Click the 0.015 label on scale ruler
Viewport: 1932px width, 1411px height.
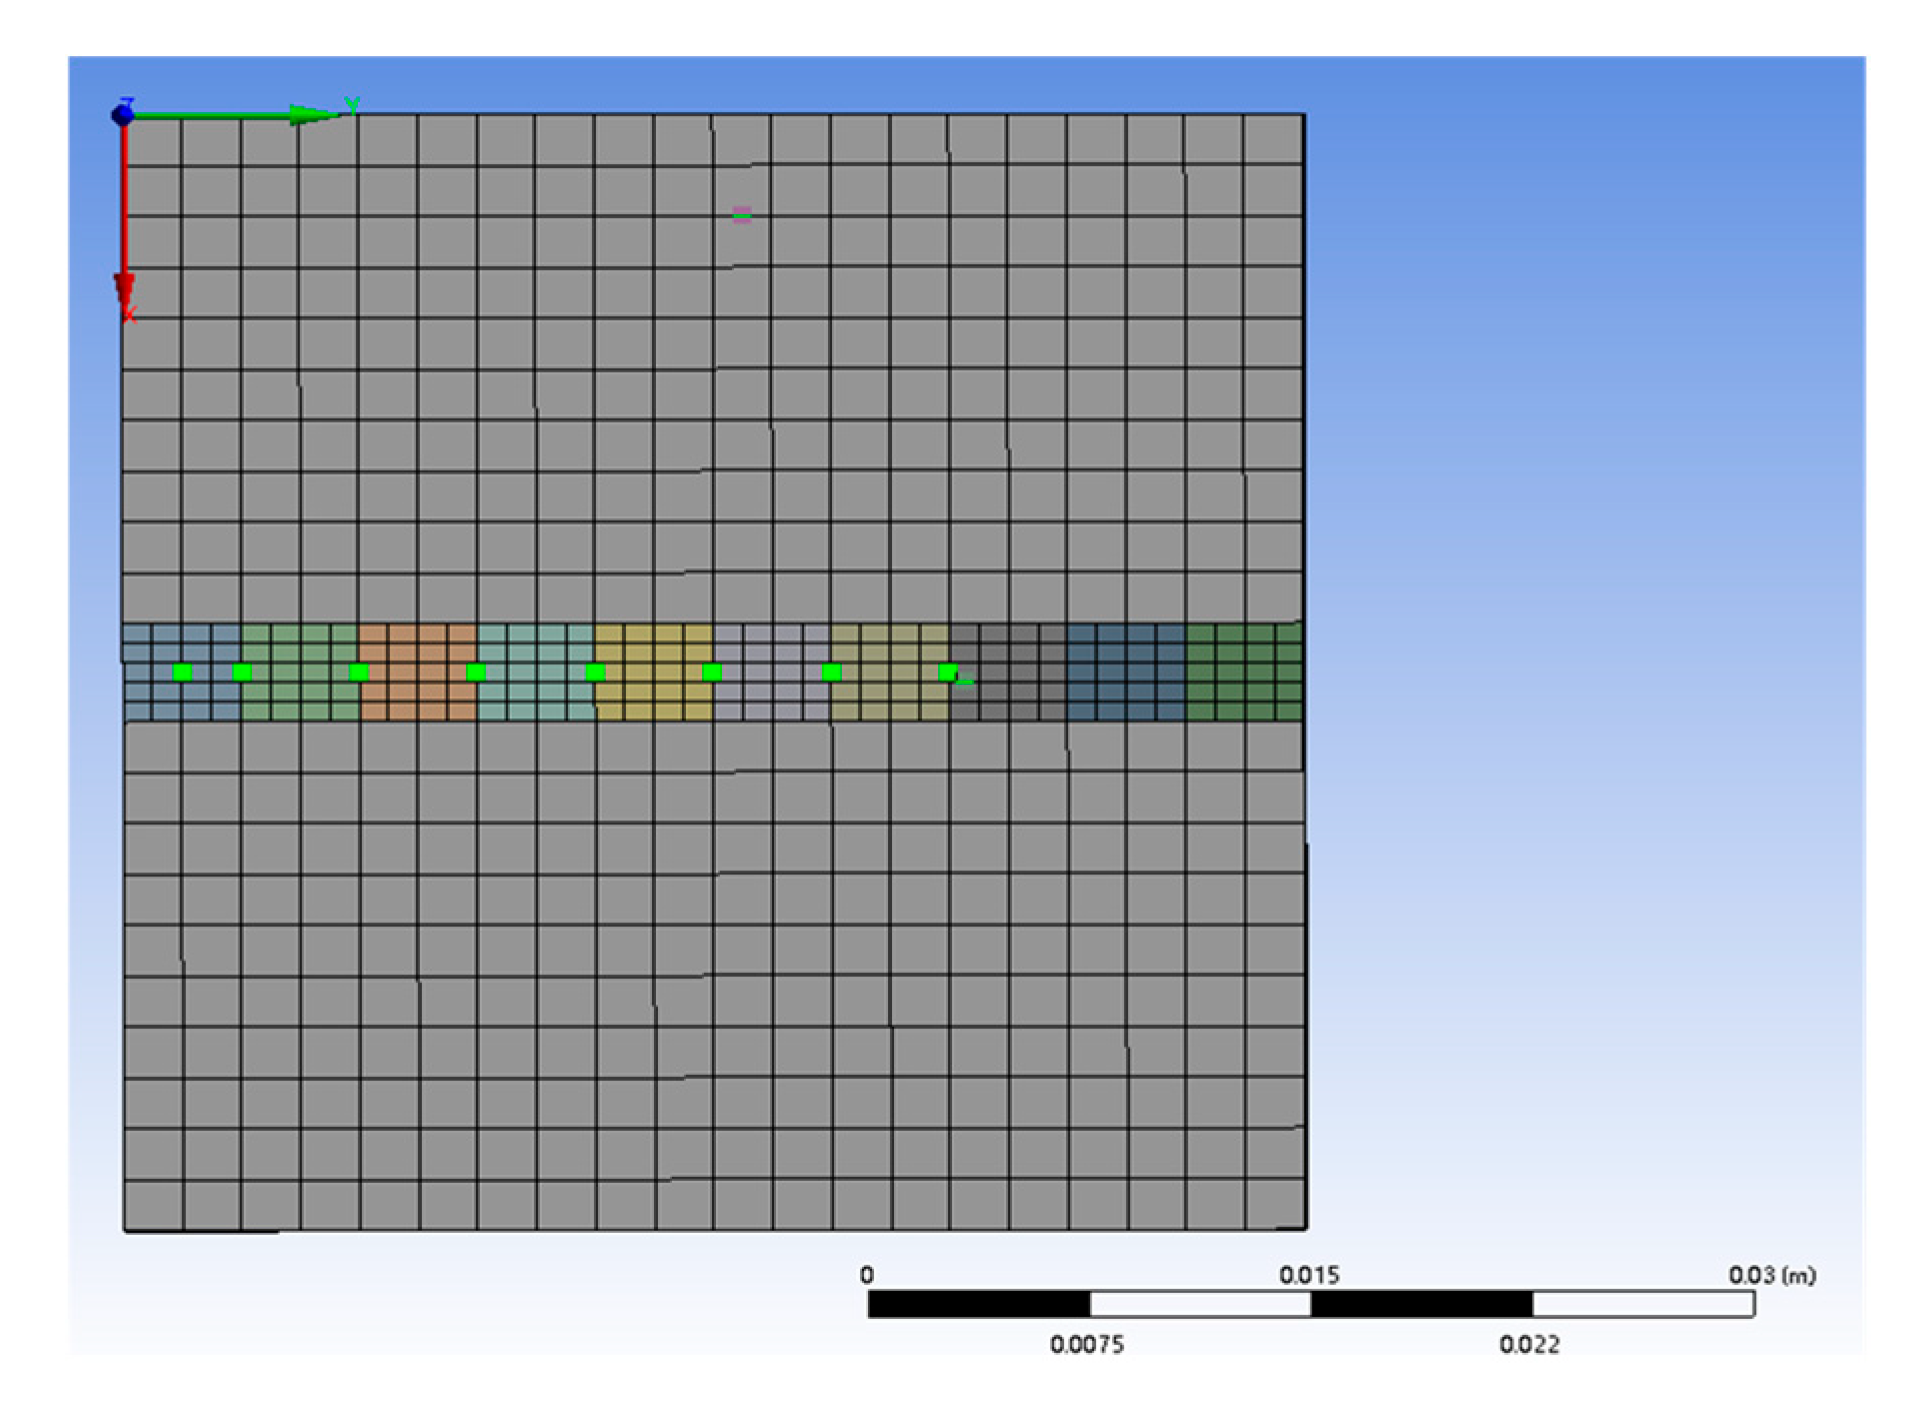point(1309,1275)
